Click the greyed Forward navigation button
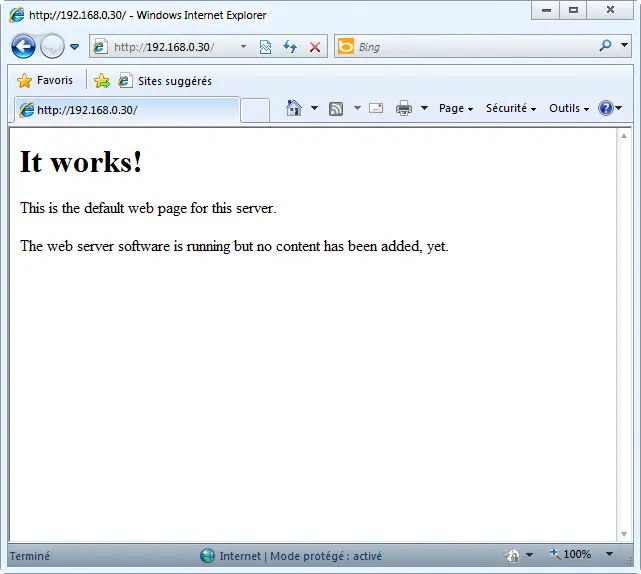641x574 pixels. click(x=52, y=47)
